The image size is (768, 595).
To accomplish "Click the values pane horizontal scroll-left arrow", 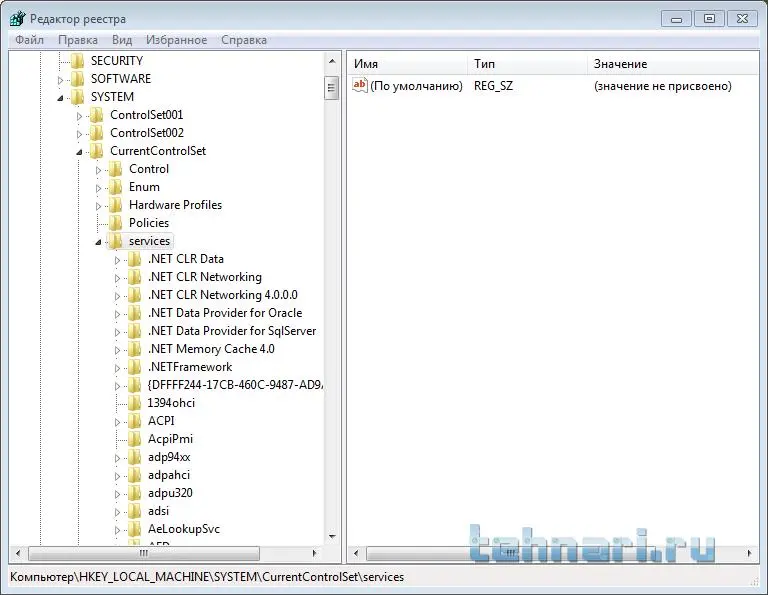I will coord(356,553).
